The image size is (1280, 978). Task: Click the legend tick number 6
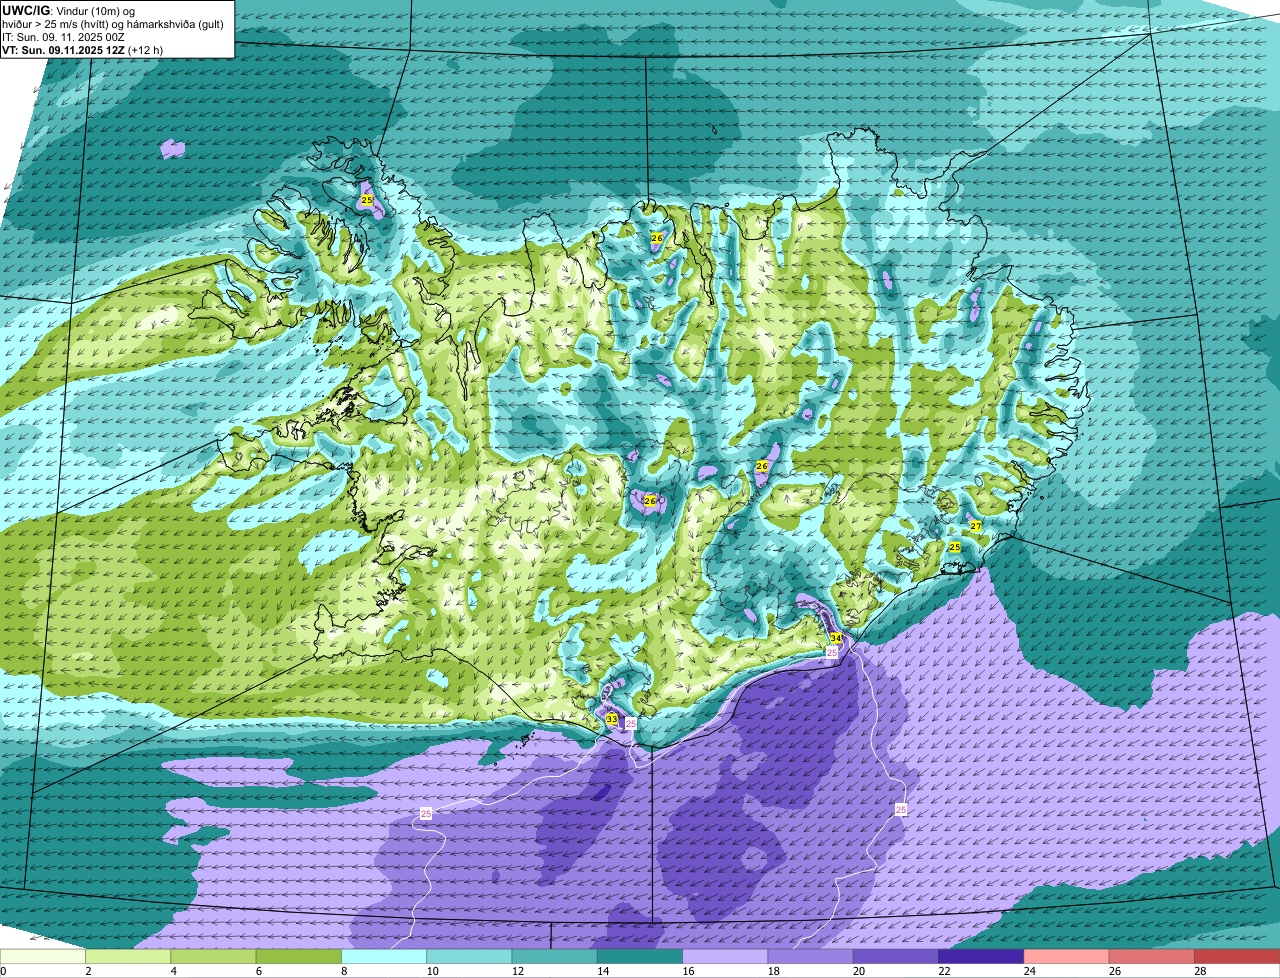point(258,971)
